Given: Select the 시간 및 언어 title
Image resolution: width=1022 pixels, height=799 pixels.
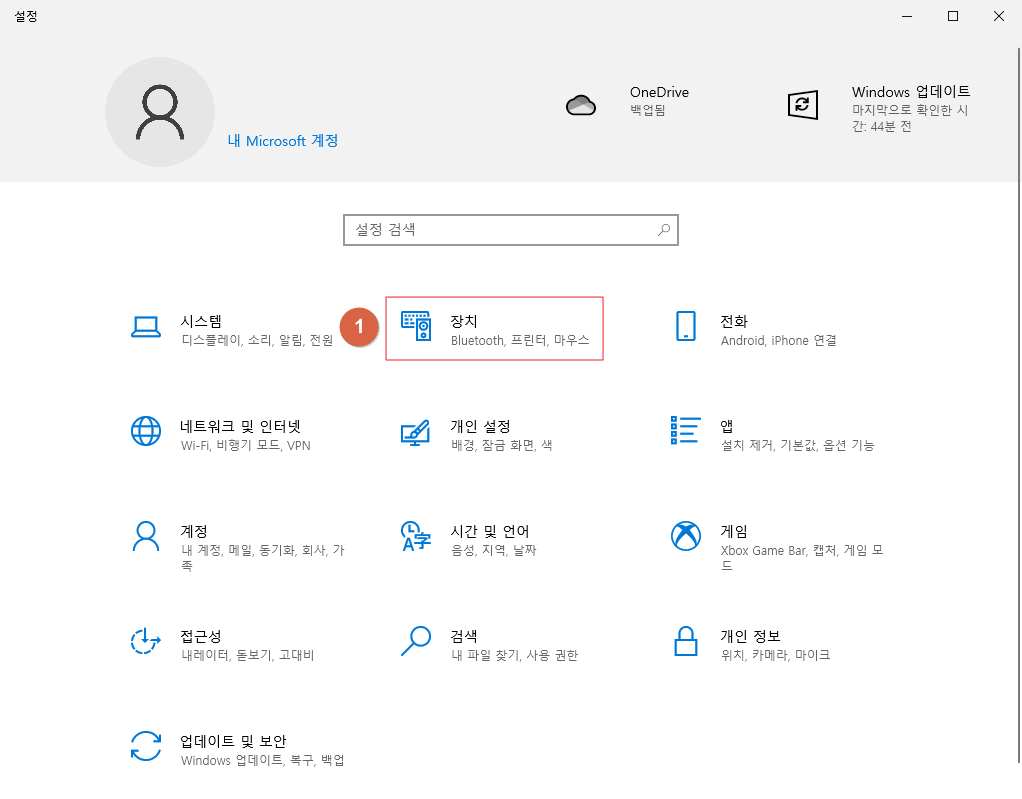Looking at the screenshot, I should (490, 531).
